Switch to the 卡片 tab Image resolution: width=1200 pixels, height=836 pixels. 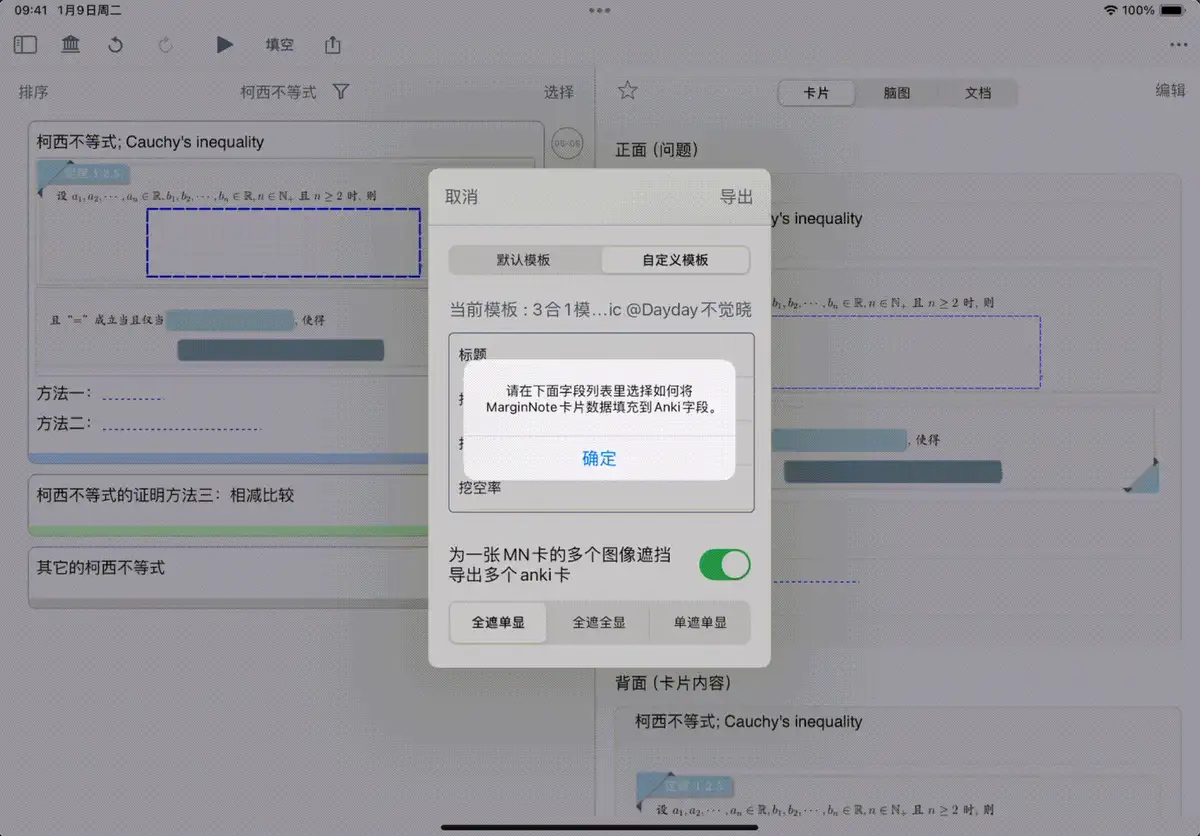pyautogui.click(x=817, y=93)
